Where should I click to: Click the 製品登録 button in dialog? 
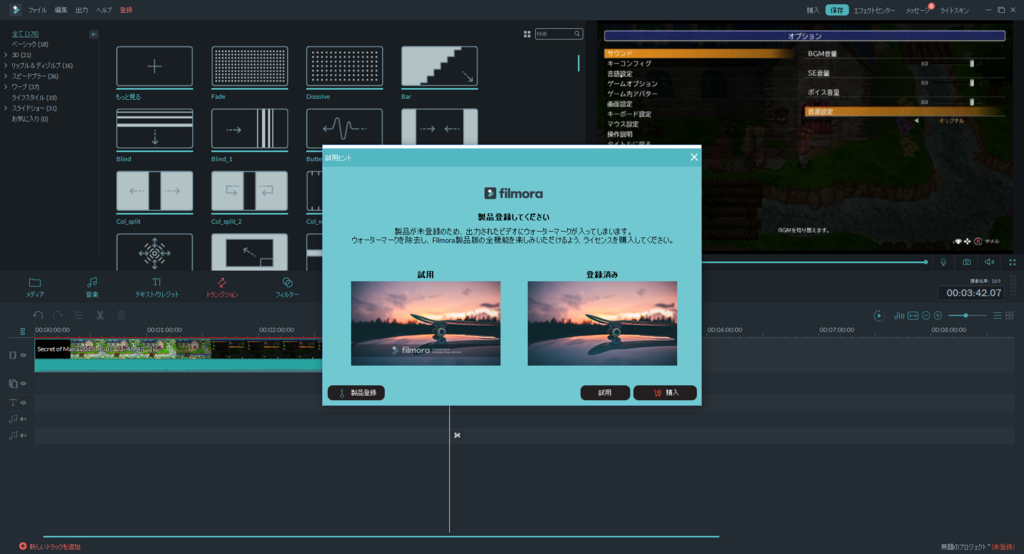357,393
